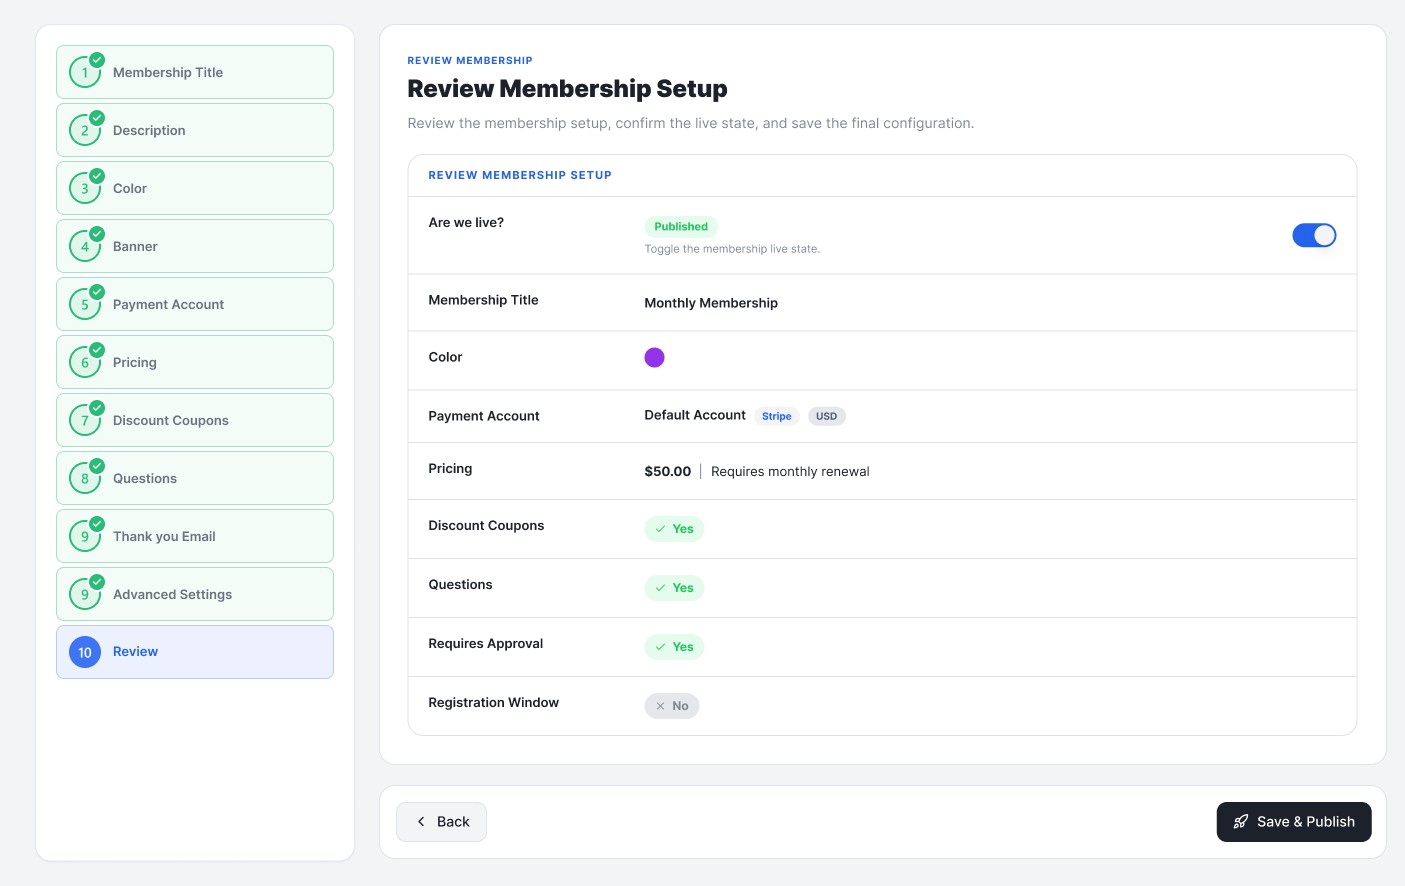Click the X icon in Registration Window badge

point(660,706)
